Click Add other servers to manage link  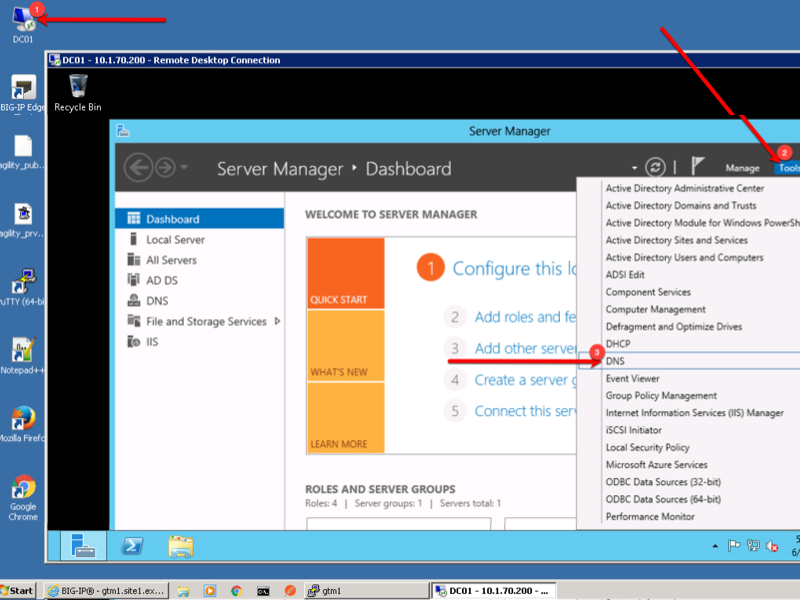tap(526, 348)
